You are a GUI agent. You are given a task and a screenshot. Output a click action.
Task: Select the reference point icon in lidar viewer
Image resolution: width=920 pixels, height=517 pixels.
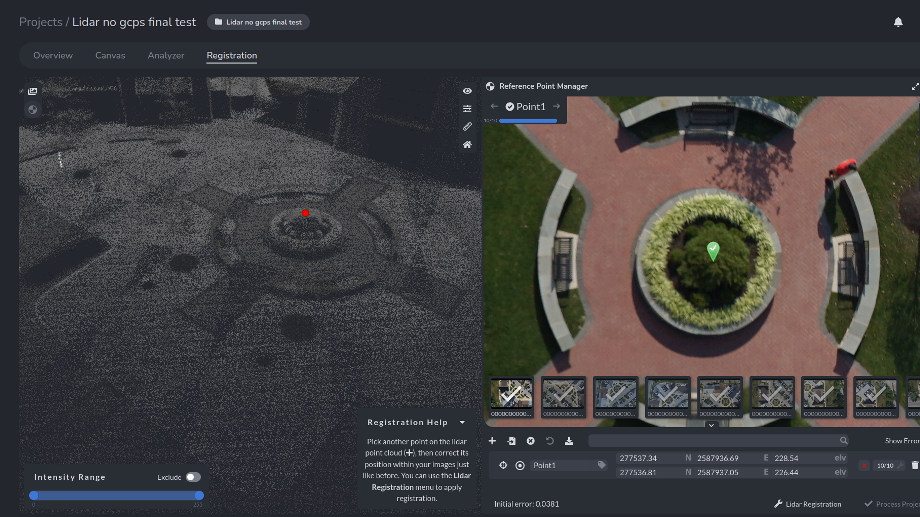pos(32,110)
